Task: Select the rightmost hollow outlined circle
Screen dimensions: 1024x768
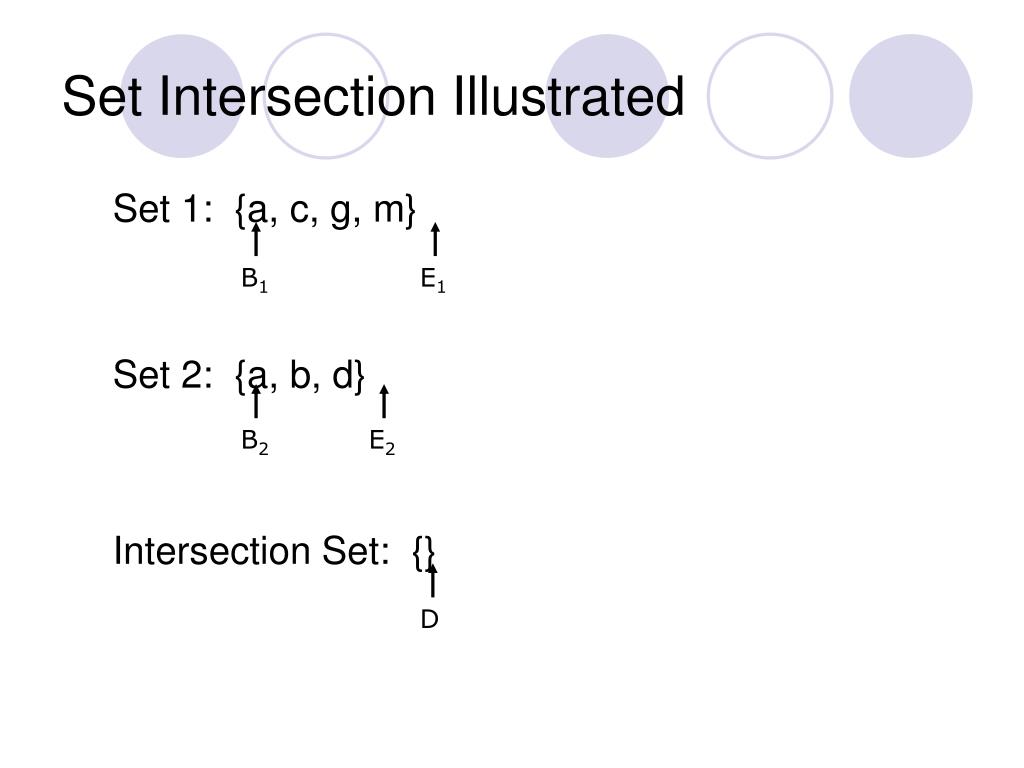Action: point(769,96)
